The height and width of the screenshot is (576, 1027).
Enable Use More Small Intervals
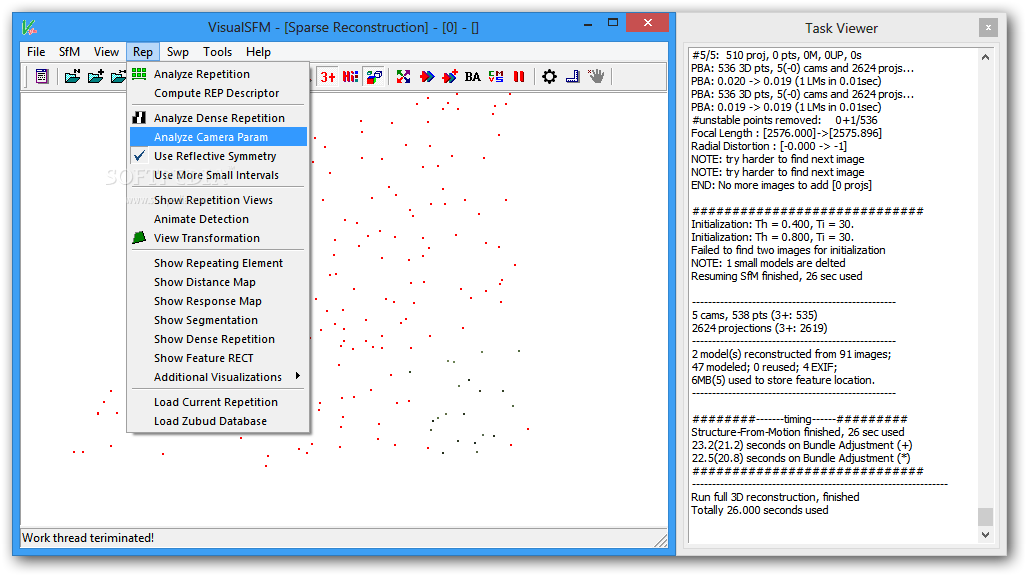click(x=216, y=175)
